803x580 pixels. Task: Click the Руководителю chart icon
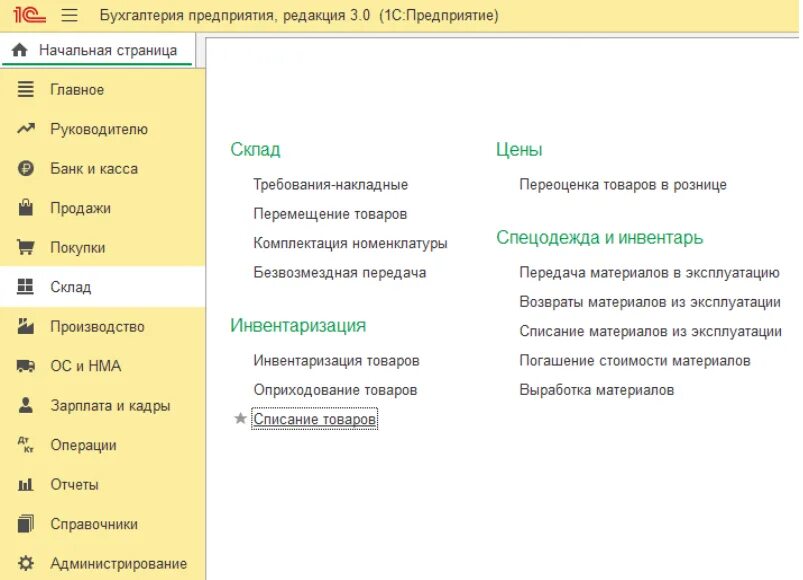click(x=26, y=128)
